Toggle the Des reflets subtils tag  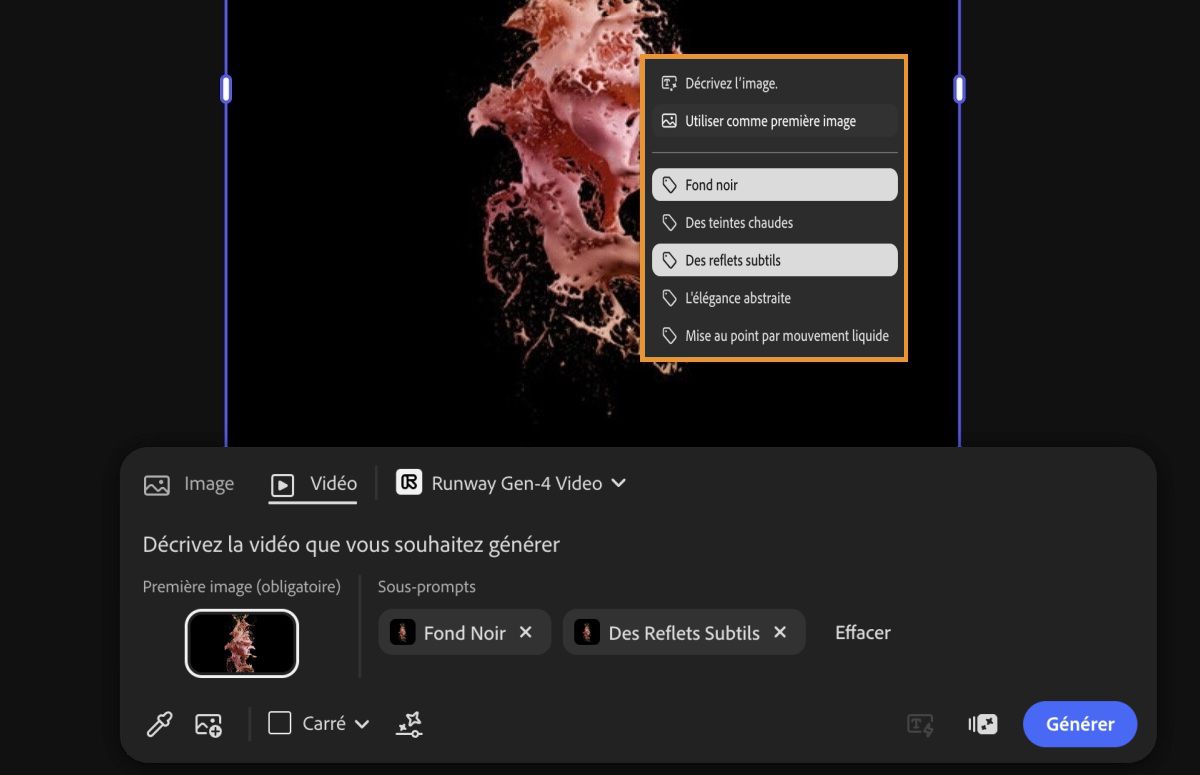(774, 260)
